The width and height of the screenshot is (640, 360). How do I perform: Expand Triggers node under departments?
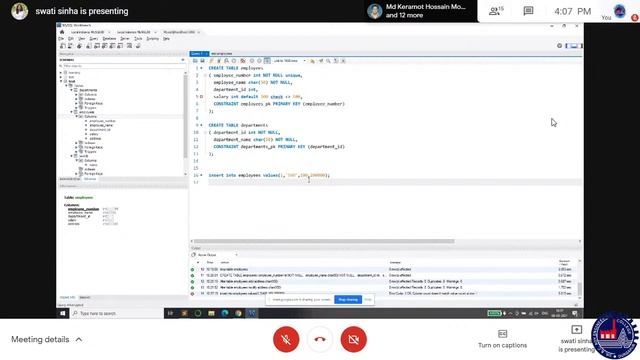(x=76, y=108)
